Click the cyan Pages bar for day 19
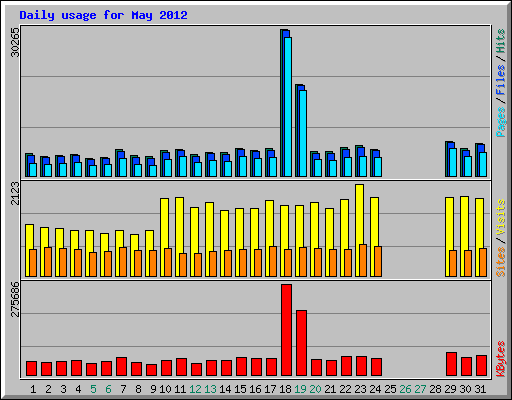Screen dimensions: 512x400 [303, 133]
